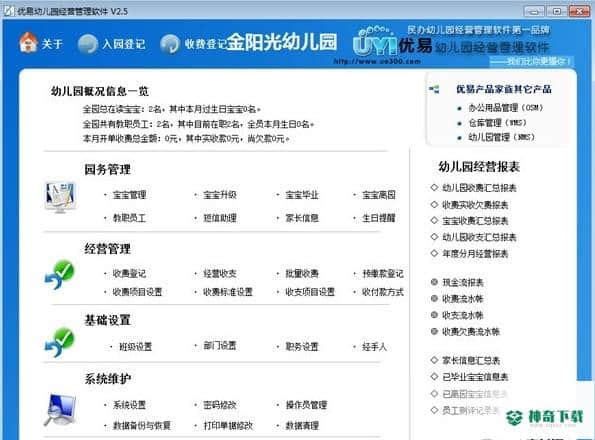Open 教职员工 module

click(129, 218)
